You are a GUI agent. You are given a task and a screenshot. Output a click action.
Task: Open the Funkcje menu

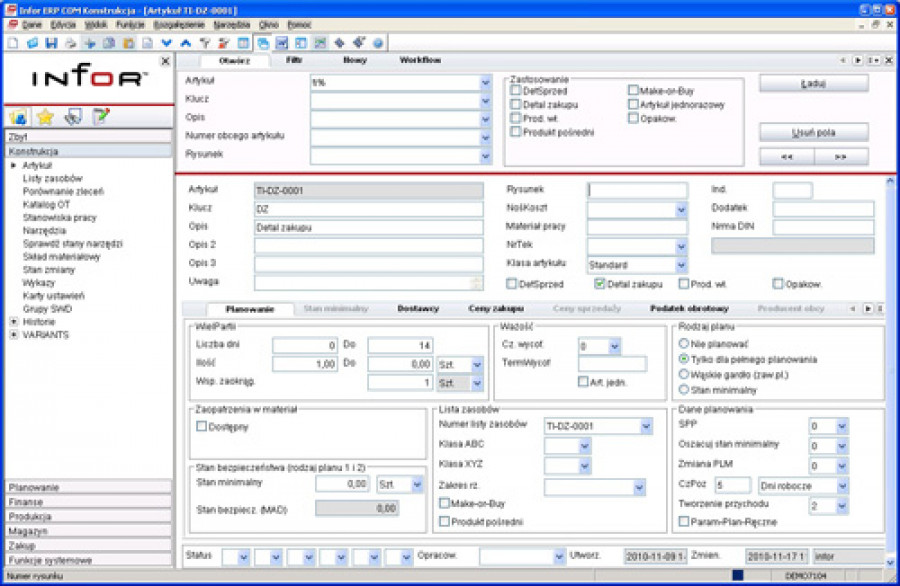[130, 25]
